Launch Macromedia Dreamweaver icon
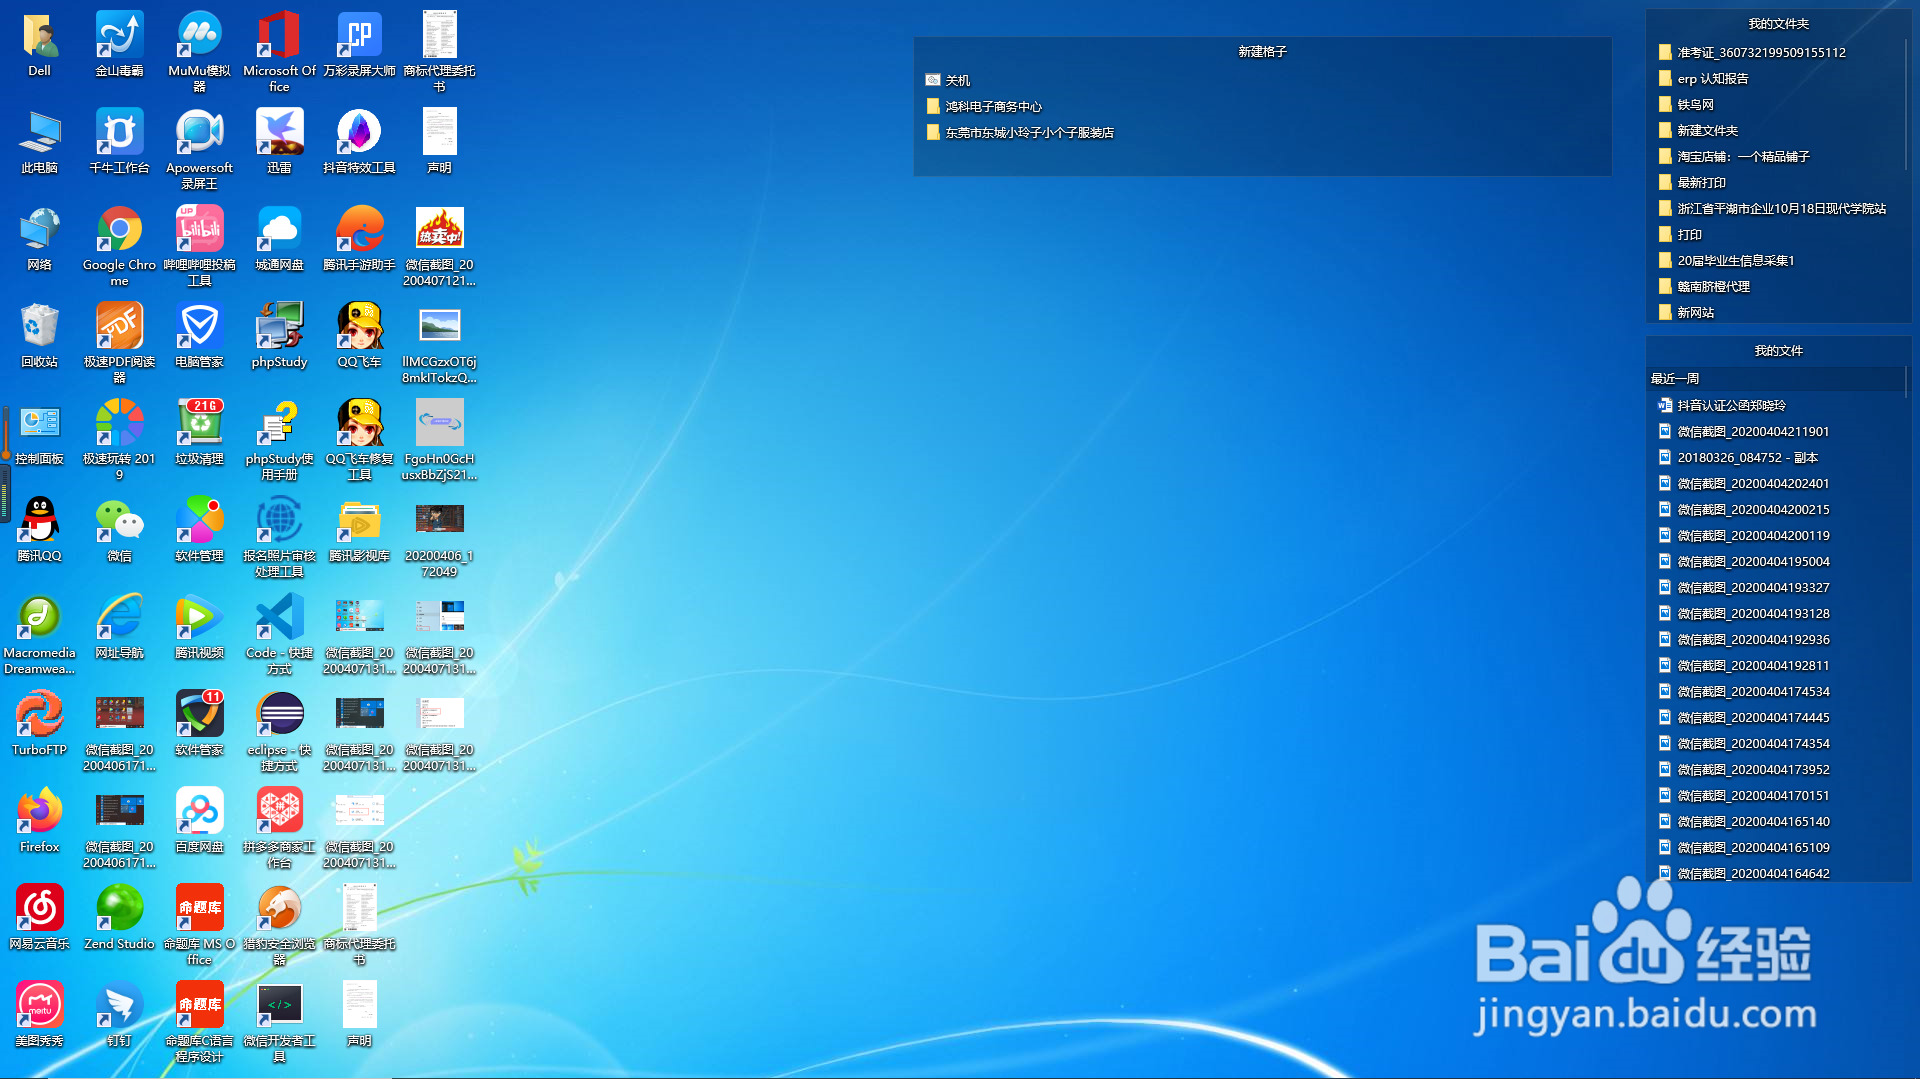The height and width of the screenshot is (1079, 1920). pyautogui.click(x=39, y=618)
